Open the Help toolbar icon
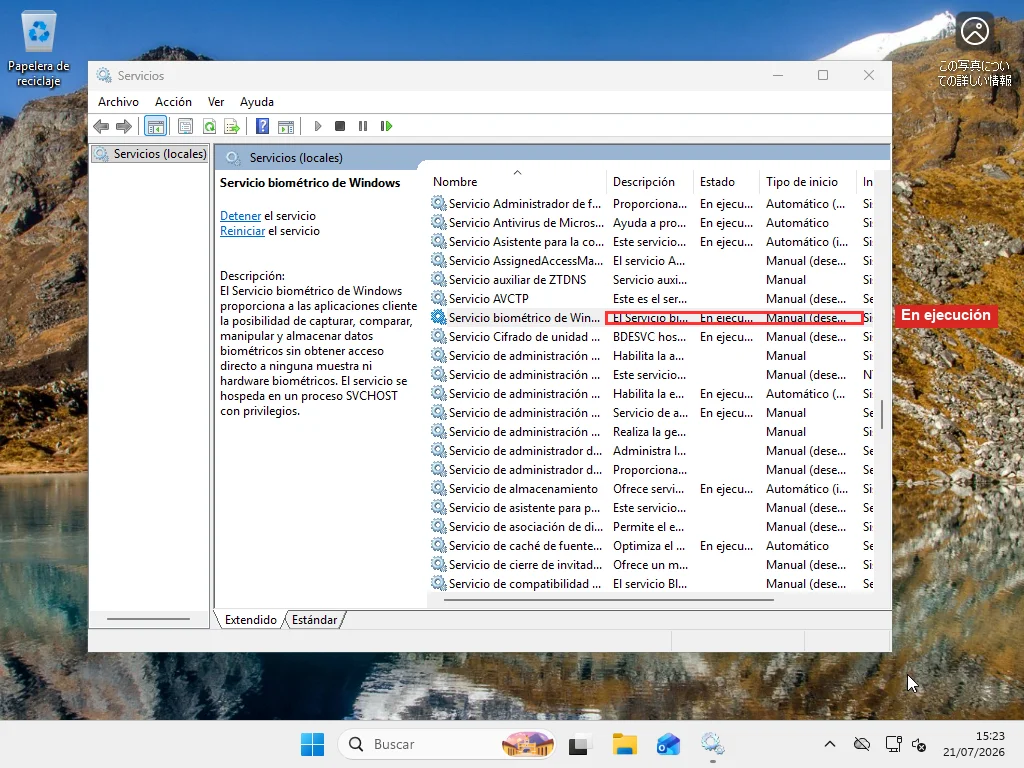The image size is (1024, 768). 262,126
